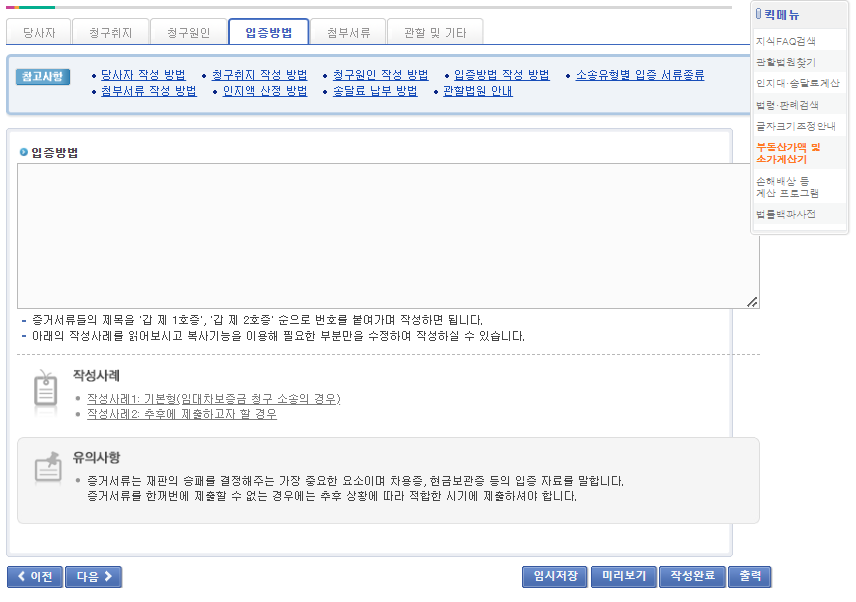
Task: Open 지식FAQ검색 in the quick menu
Action: 786,42
